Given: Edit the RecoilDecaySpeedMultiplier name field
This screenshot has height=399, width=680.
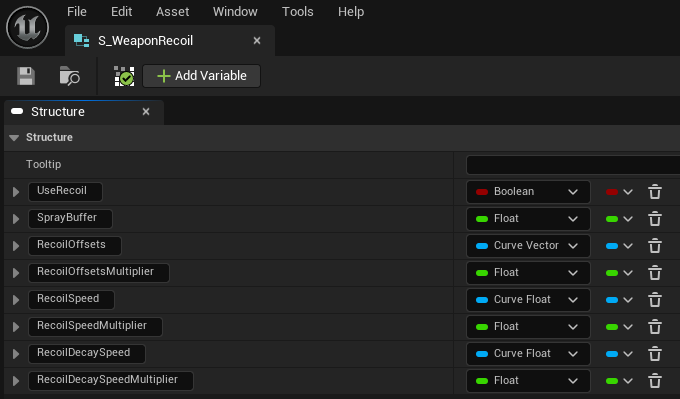Looking at the screenshot, I should pyautogui.click(x=111, y=381).
